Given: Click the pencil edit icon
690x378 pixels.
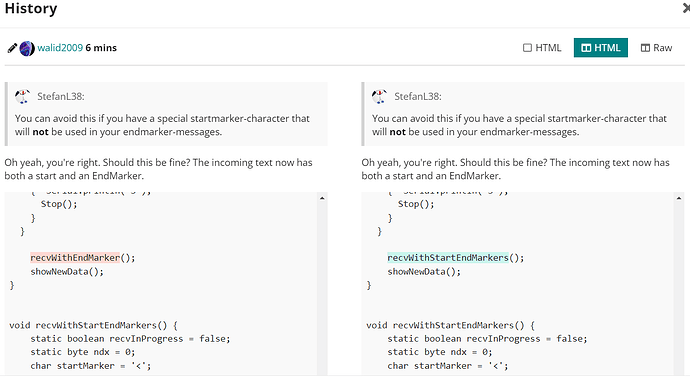Looking at the screenshot, I should click(x=12, y=48).
